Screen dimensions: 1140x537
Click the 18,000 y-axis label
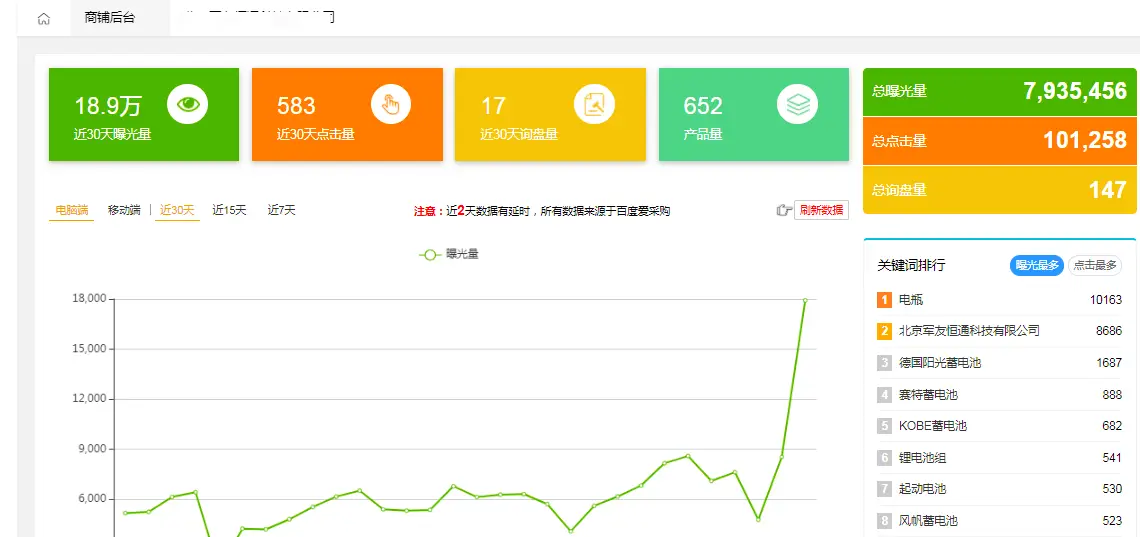[x=89, y=299]
